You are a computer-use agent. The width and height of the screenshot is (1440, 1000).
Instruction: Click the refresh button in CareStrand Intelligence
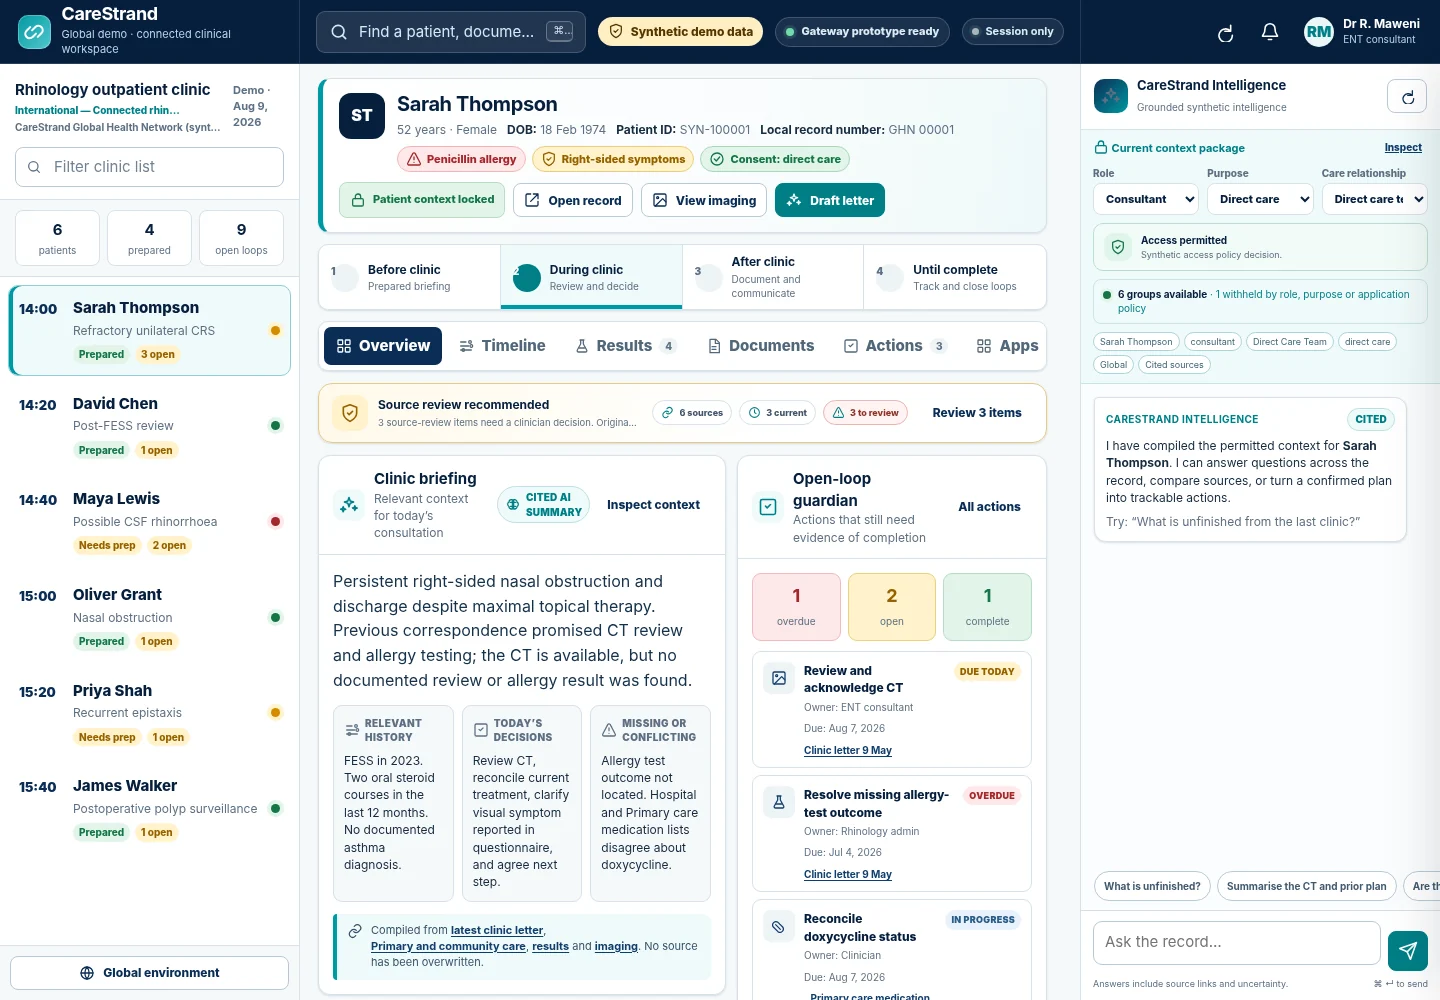(x=1407, y=97)
